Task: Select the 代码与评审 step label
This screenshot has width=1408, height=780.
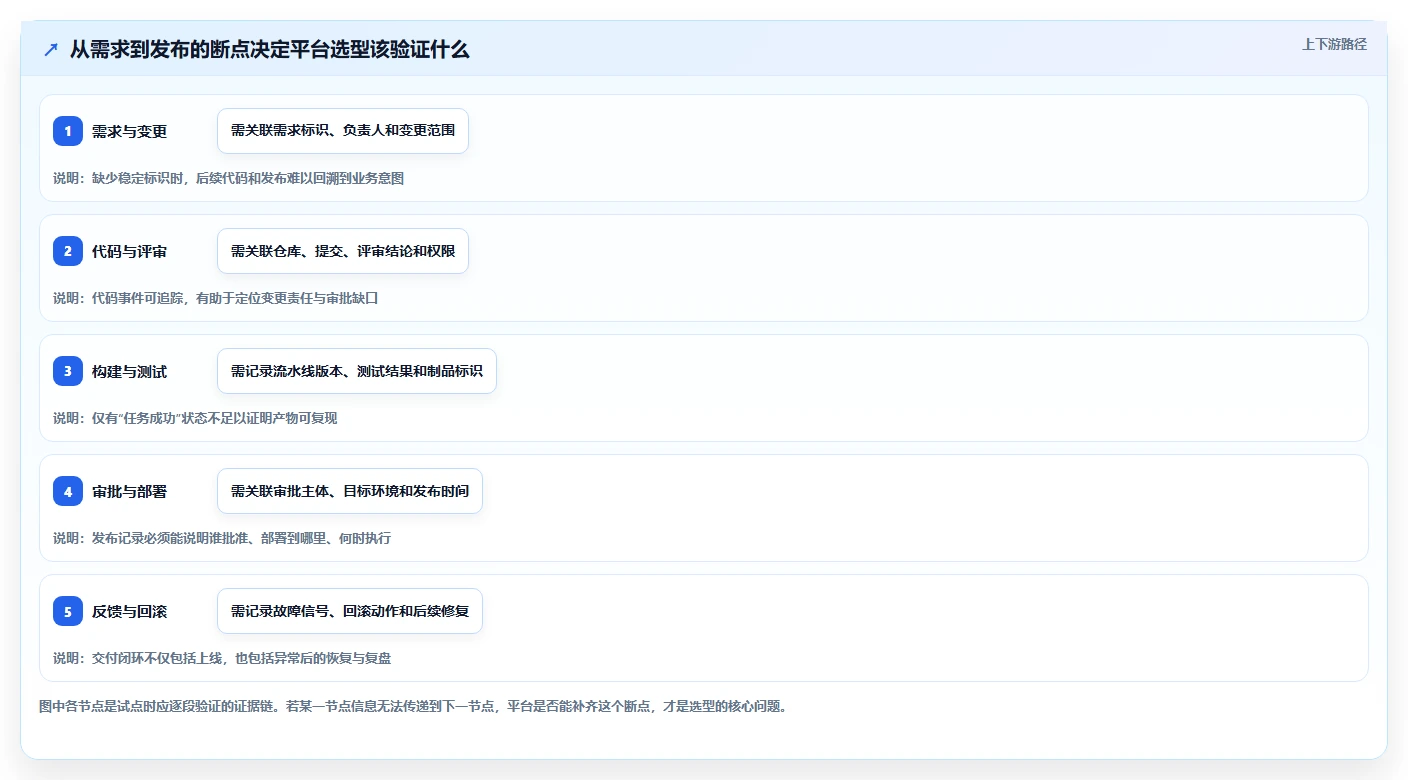Action: click(x=129, y=251)
